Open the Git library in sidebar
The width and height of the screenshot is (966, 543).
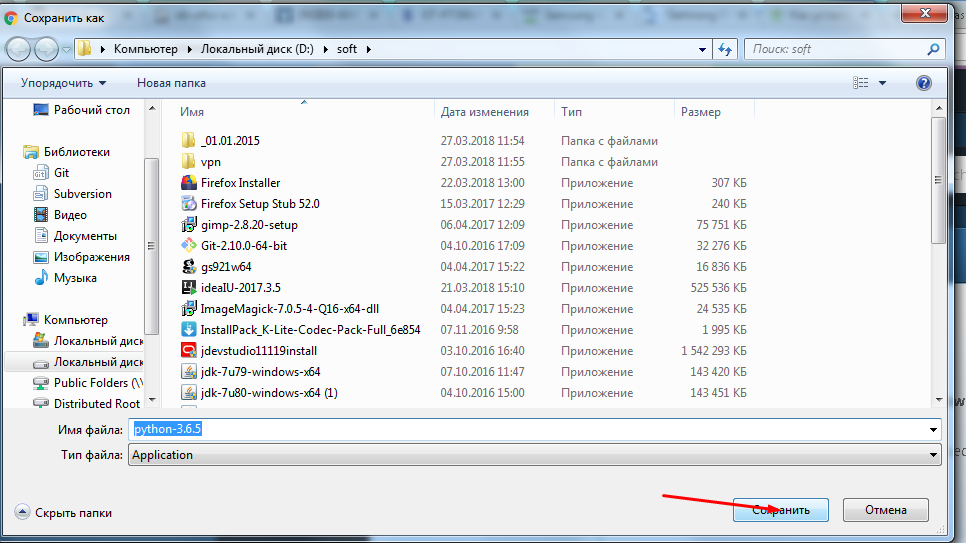(51, 173)
